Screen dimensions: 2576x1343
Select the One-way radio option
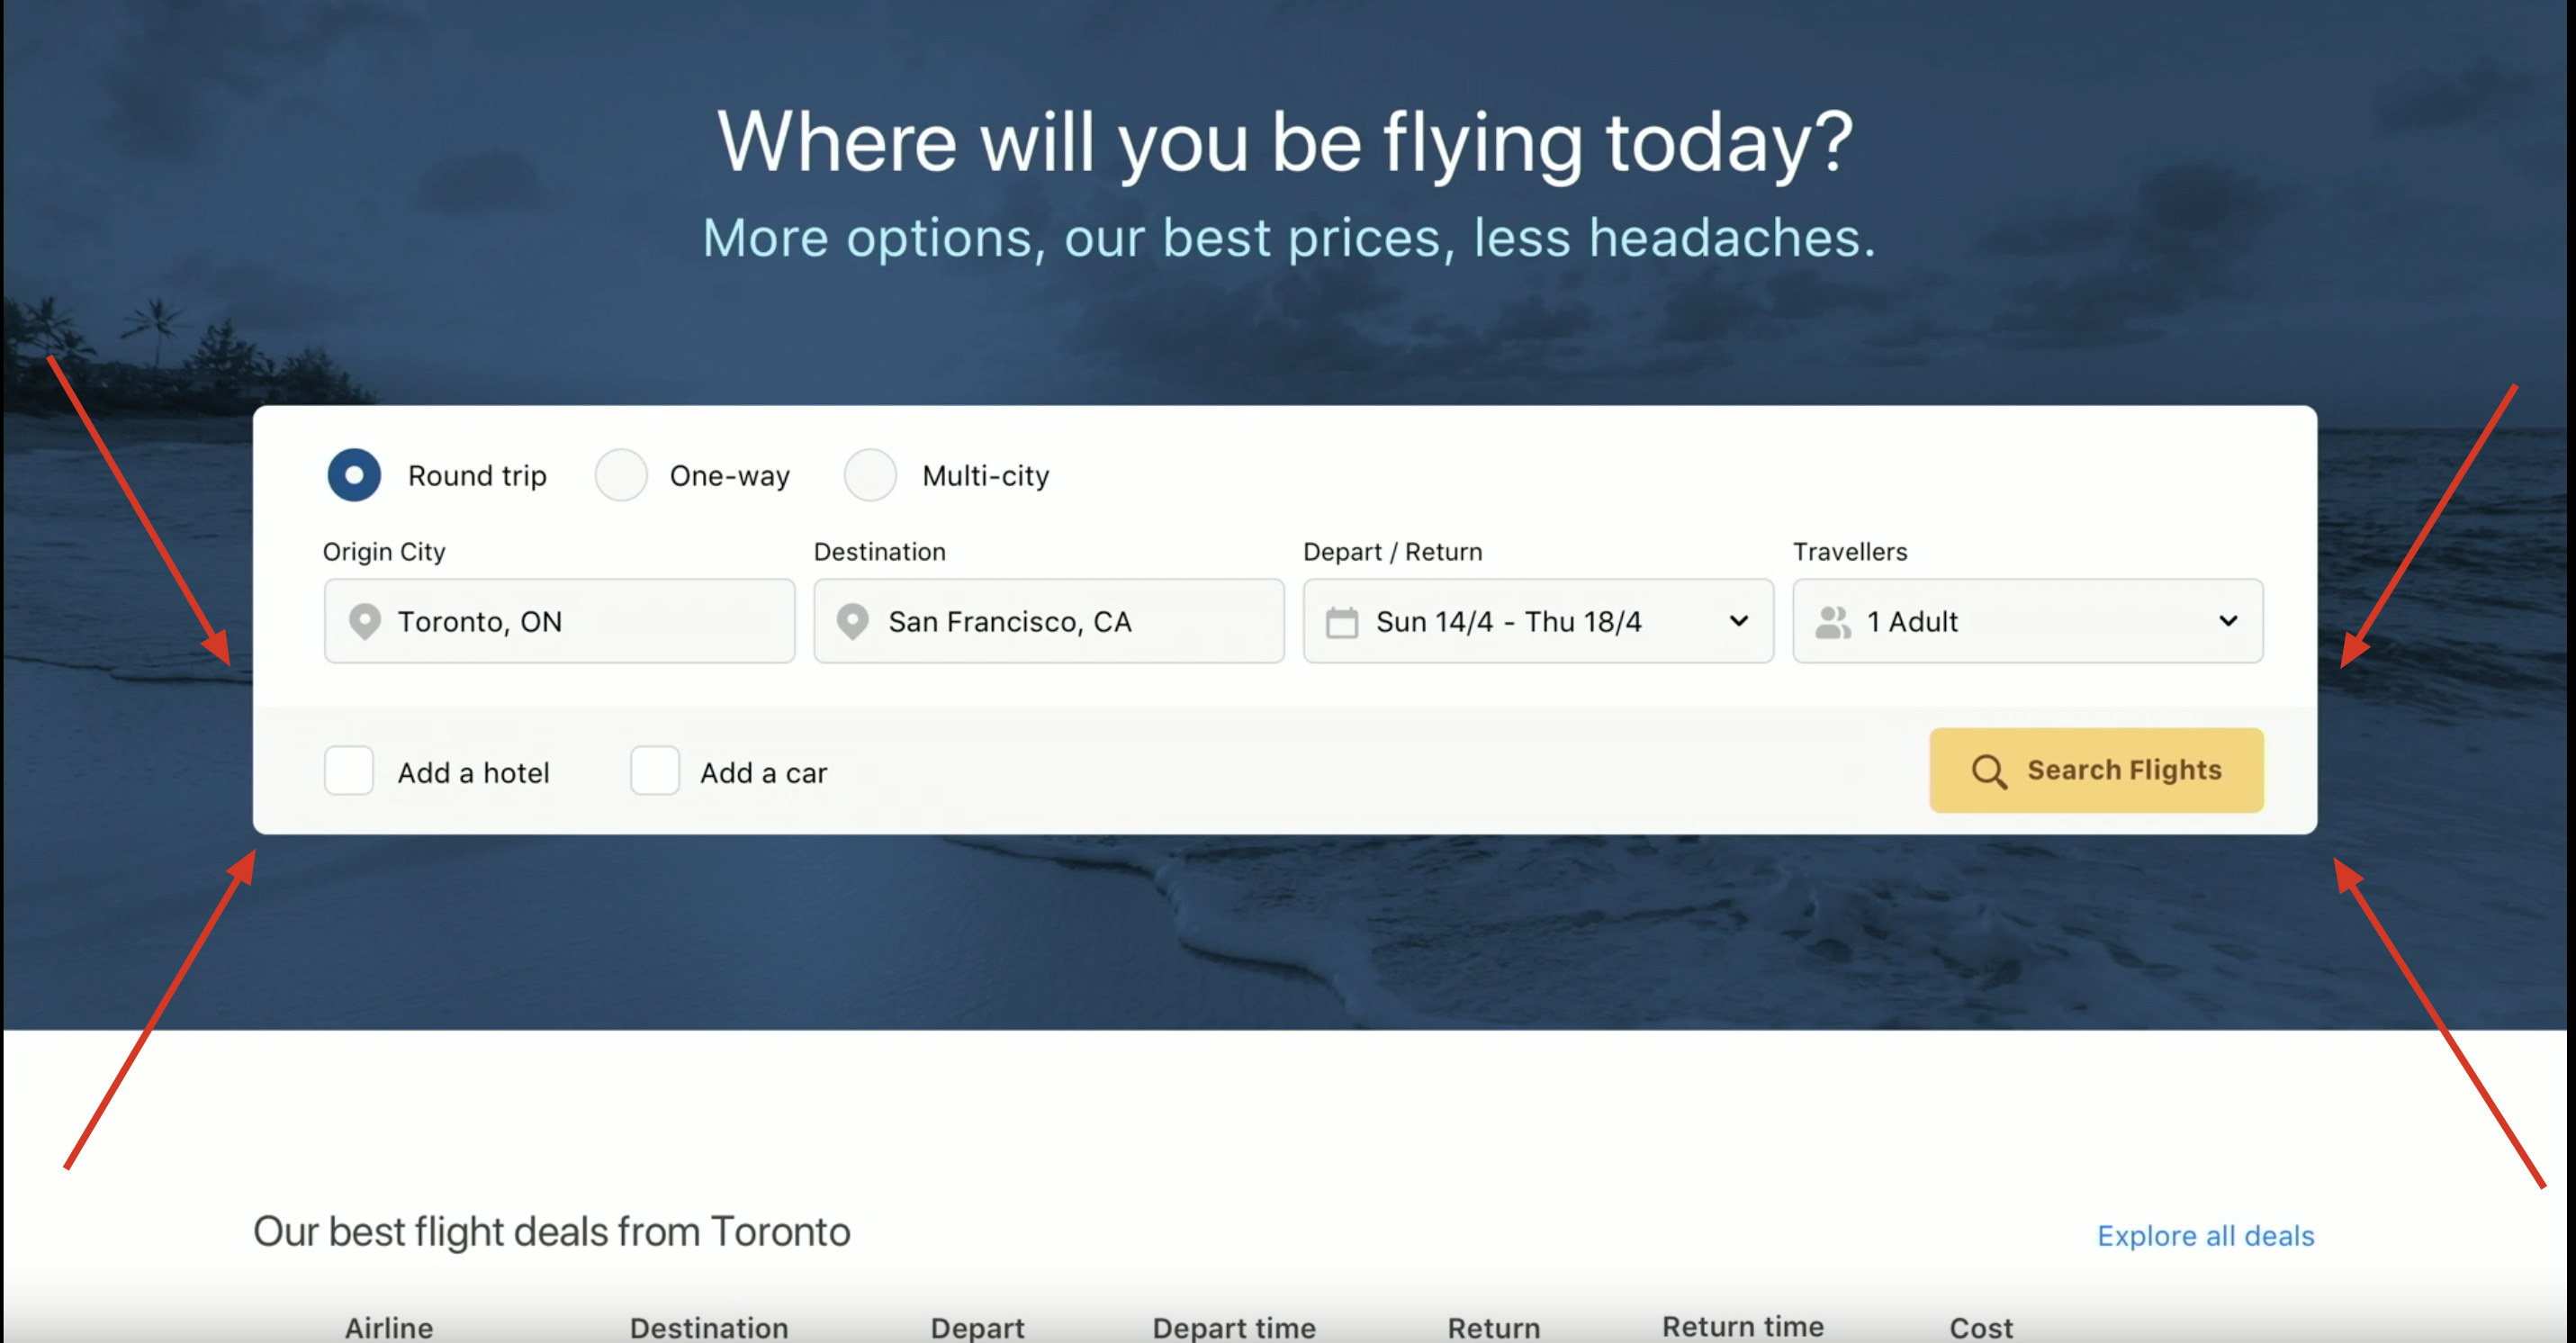(x=621, y=475)
